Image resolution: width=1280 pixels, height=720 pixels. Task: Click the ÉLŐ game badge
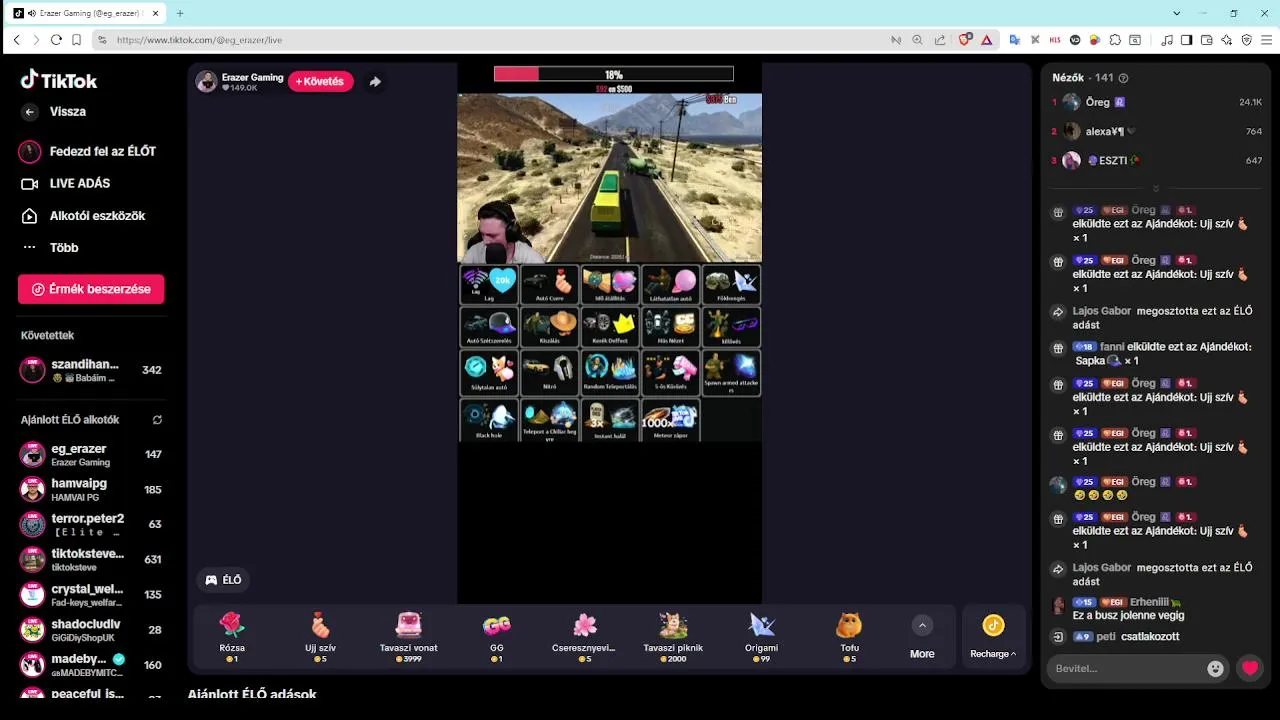pos(224,580)
